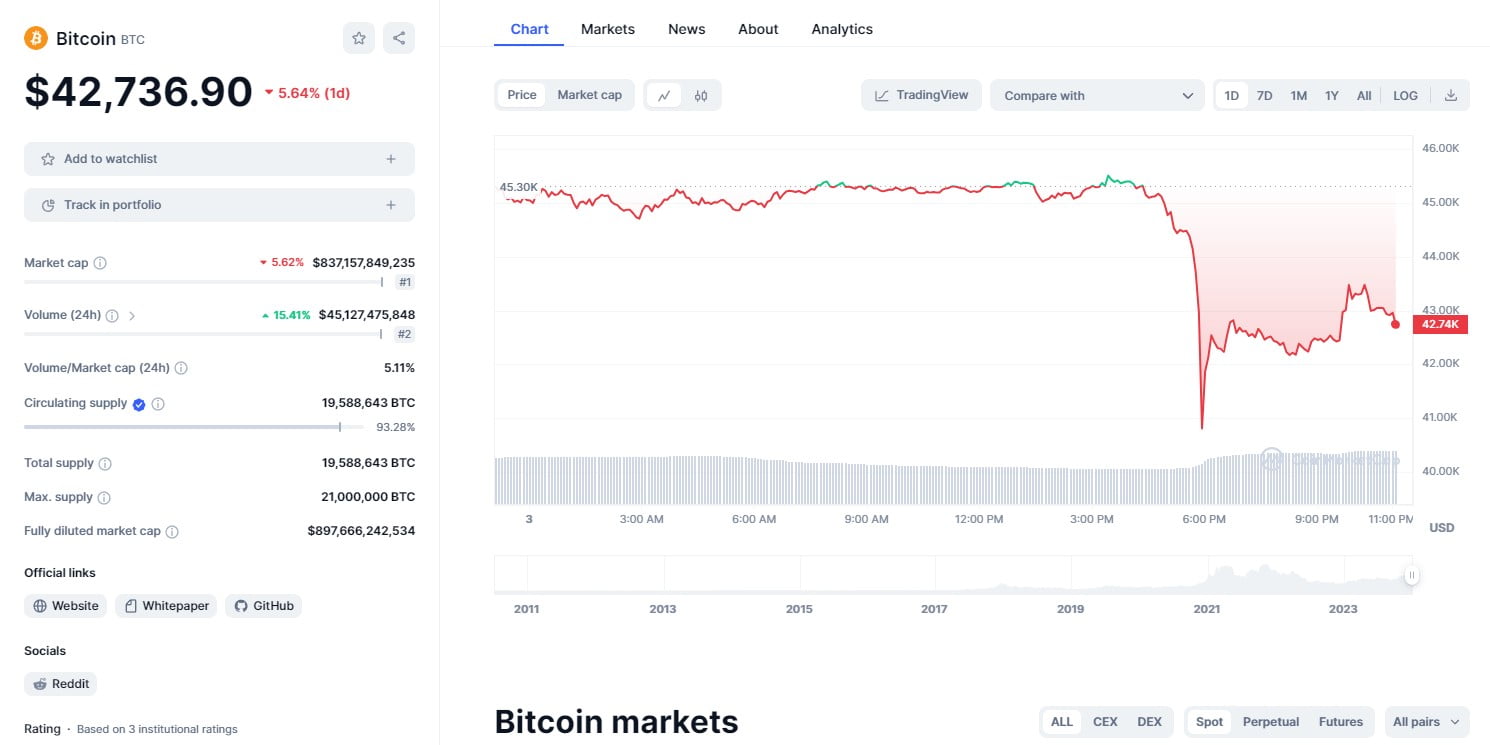Select the Market cap chart toggle
The image size is (1490, 745).
coord(589,95)
